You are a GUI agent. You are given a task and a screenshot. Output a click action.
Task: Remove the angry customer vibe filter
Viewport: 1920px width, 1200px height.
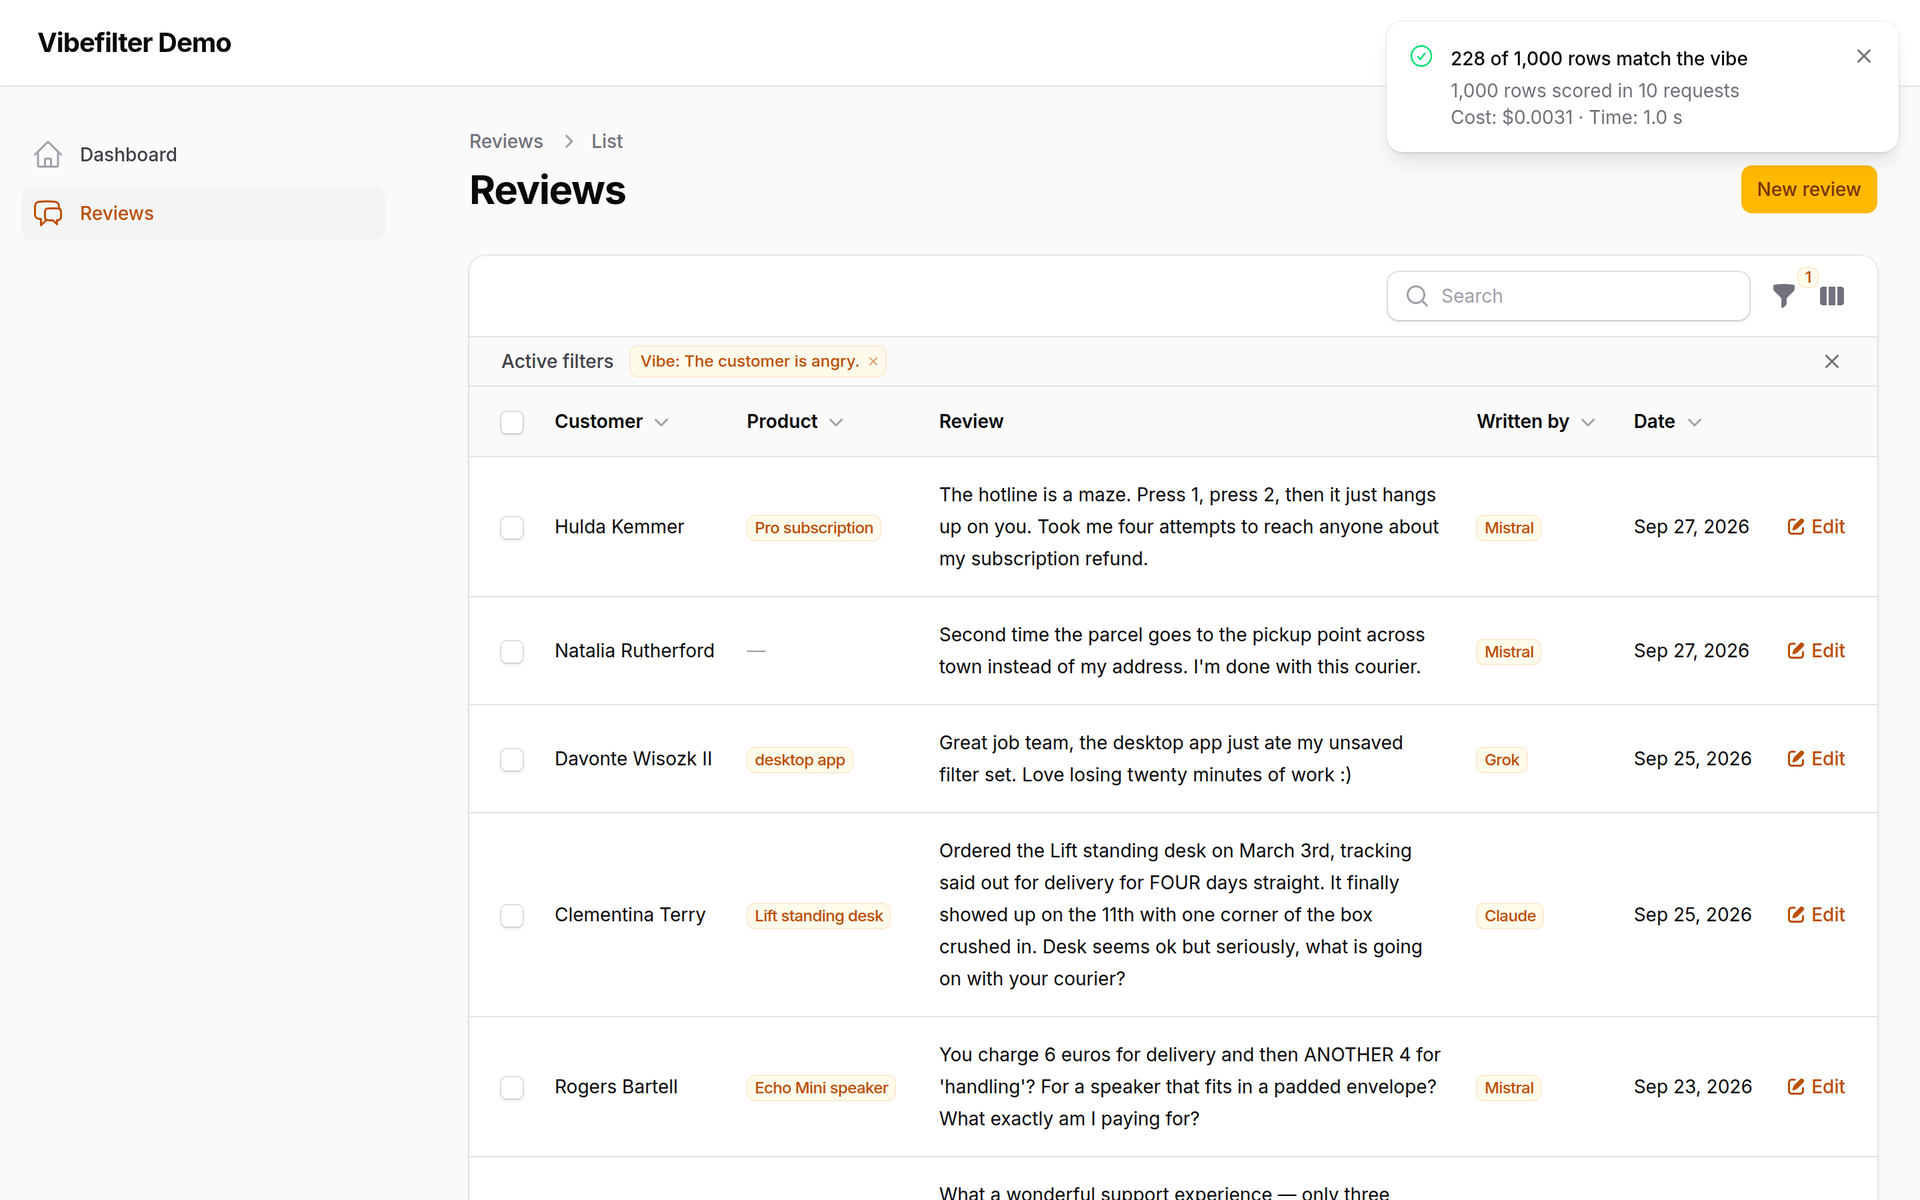[873, 362]
